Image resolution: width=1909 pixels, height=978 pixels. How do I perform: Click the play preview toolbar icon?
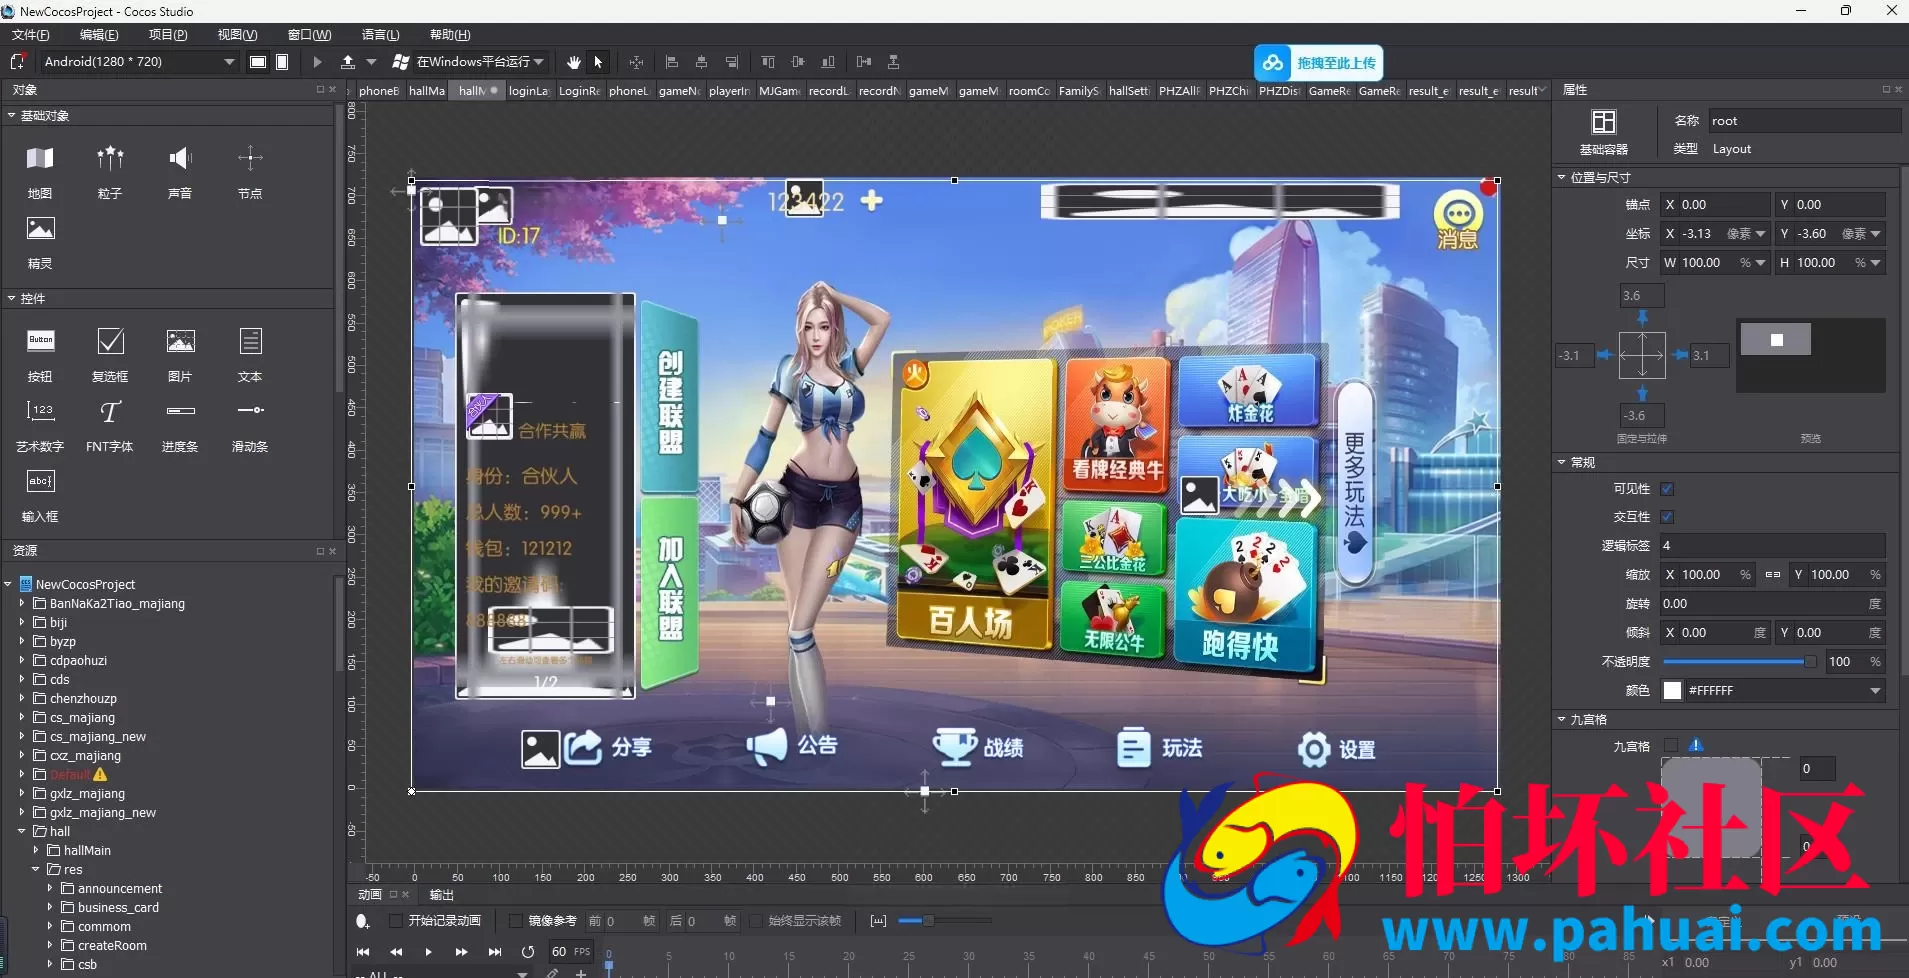(x=317, y=62)
